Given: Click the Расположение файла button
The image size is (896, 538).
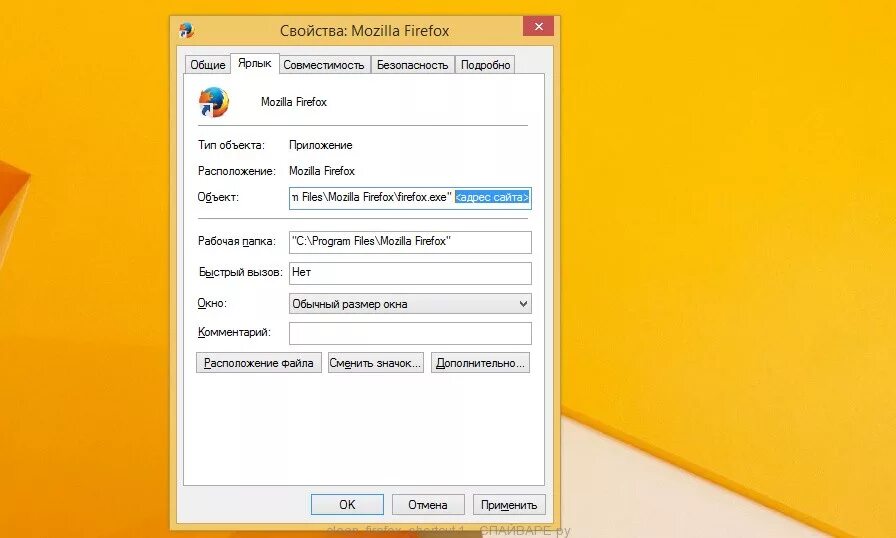Looking at the screenshot, I should [x=259, y=363].
